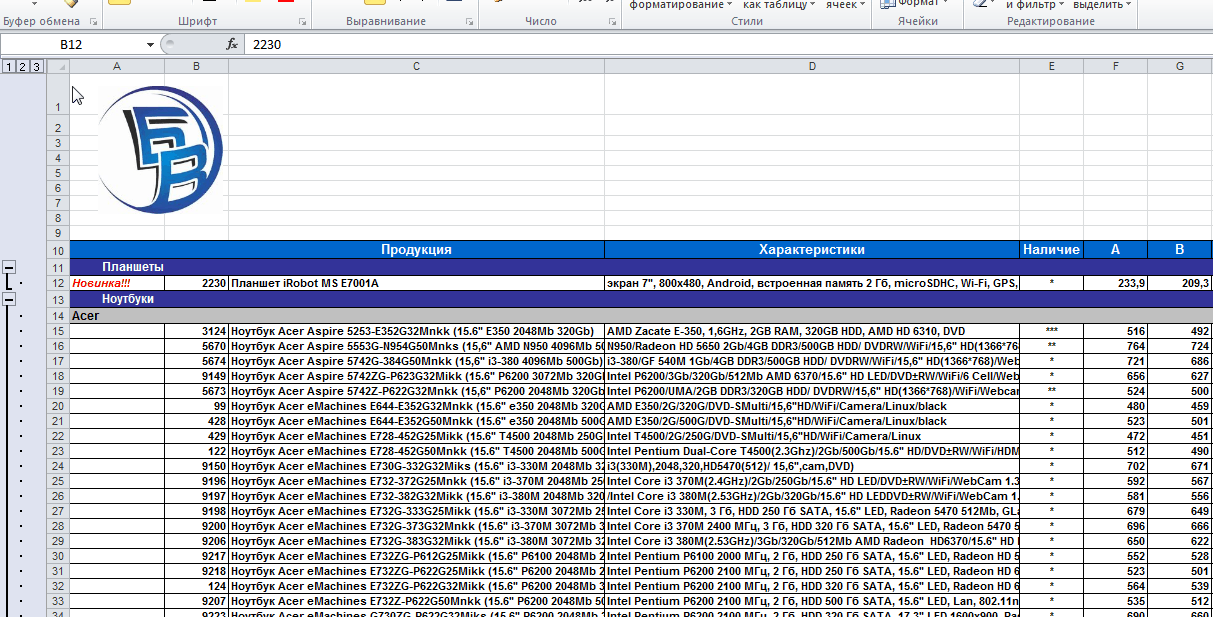Show outline level 3

tap(37, 67)
